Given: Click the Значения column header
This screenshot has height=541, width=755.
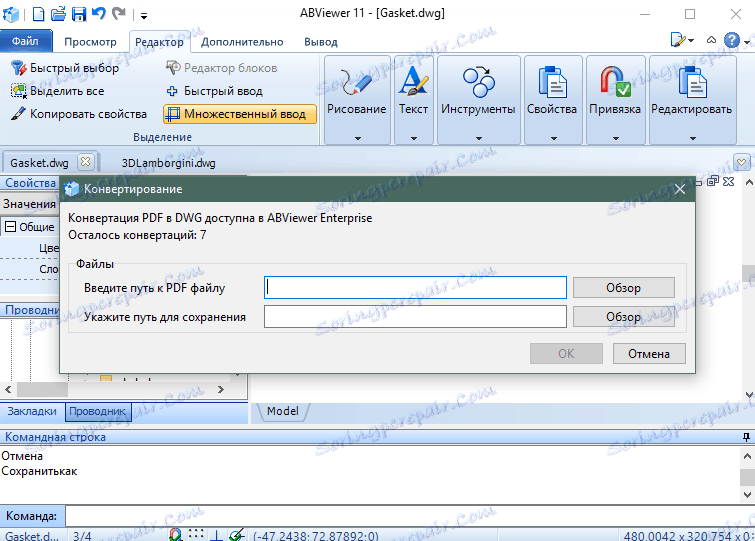Looking at the screenshot, I should (29, 204).
